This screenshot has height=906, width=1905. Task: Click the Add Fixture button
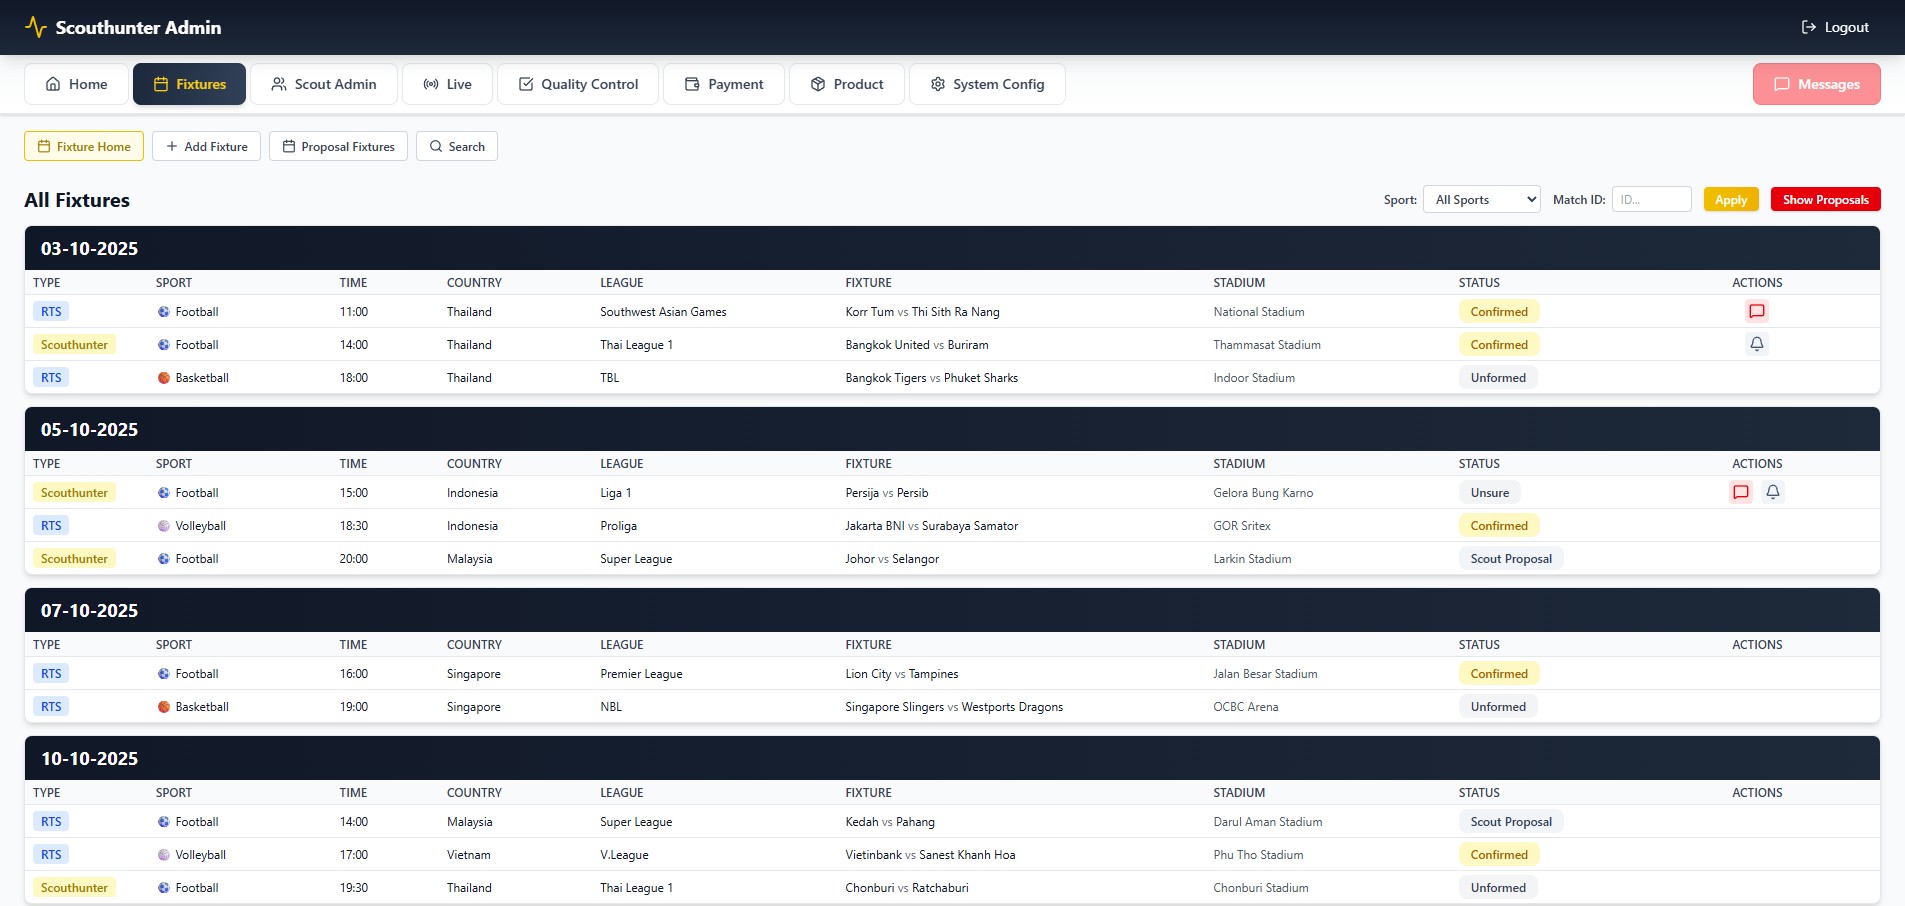pyautogui.click(x=206, y=146)
